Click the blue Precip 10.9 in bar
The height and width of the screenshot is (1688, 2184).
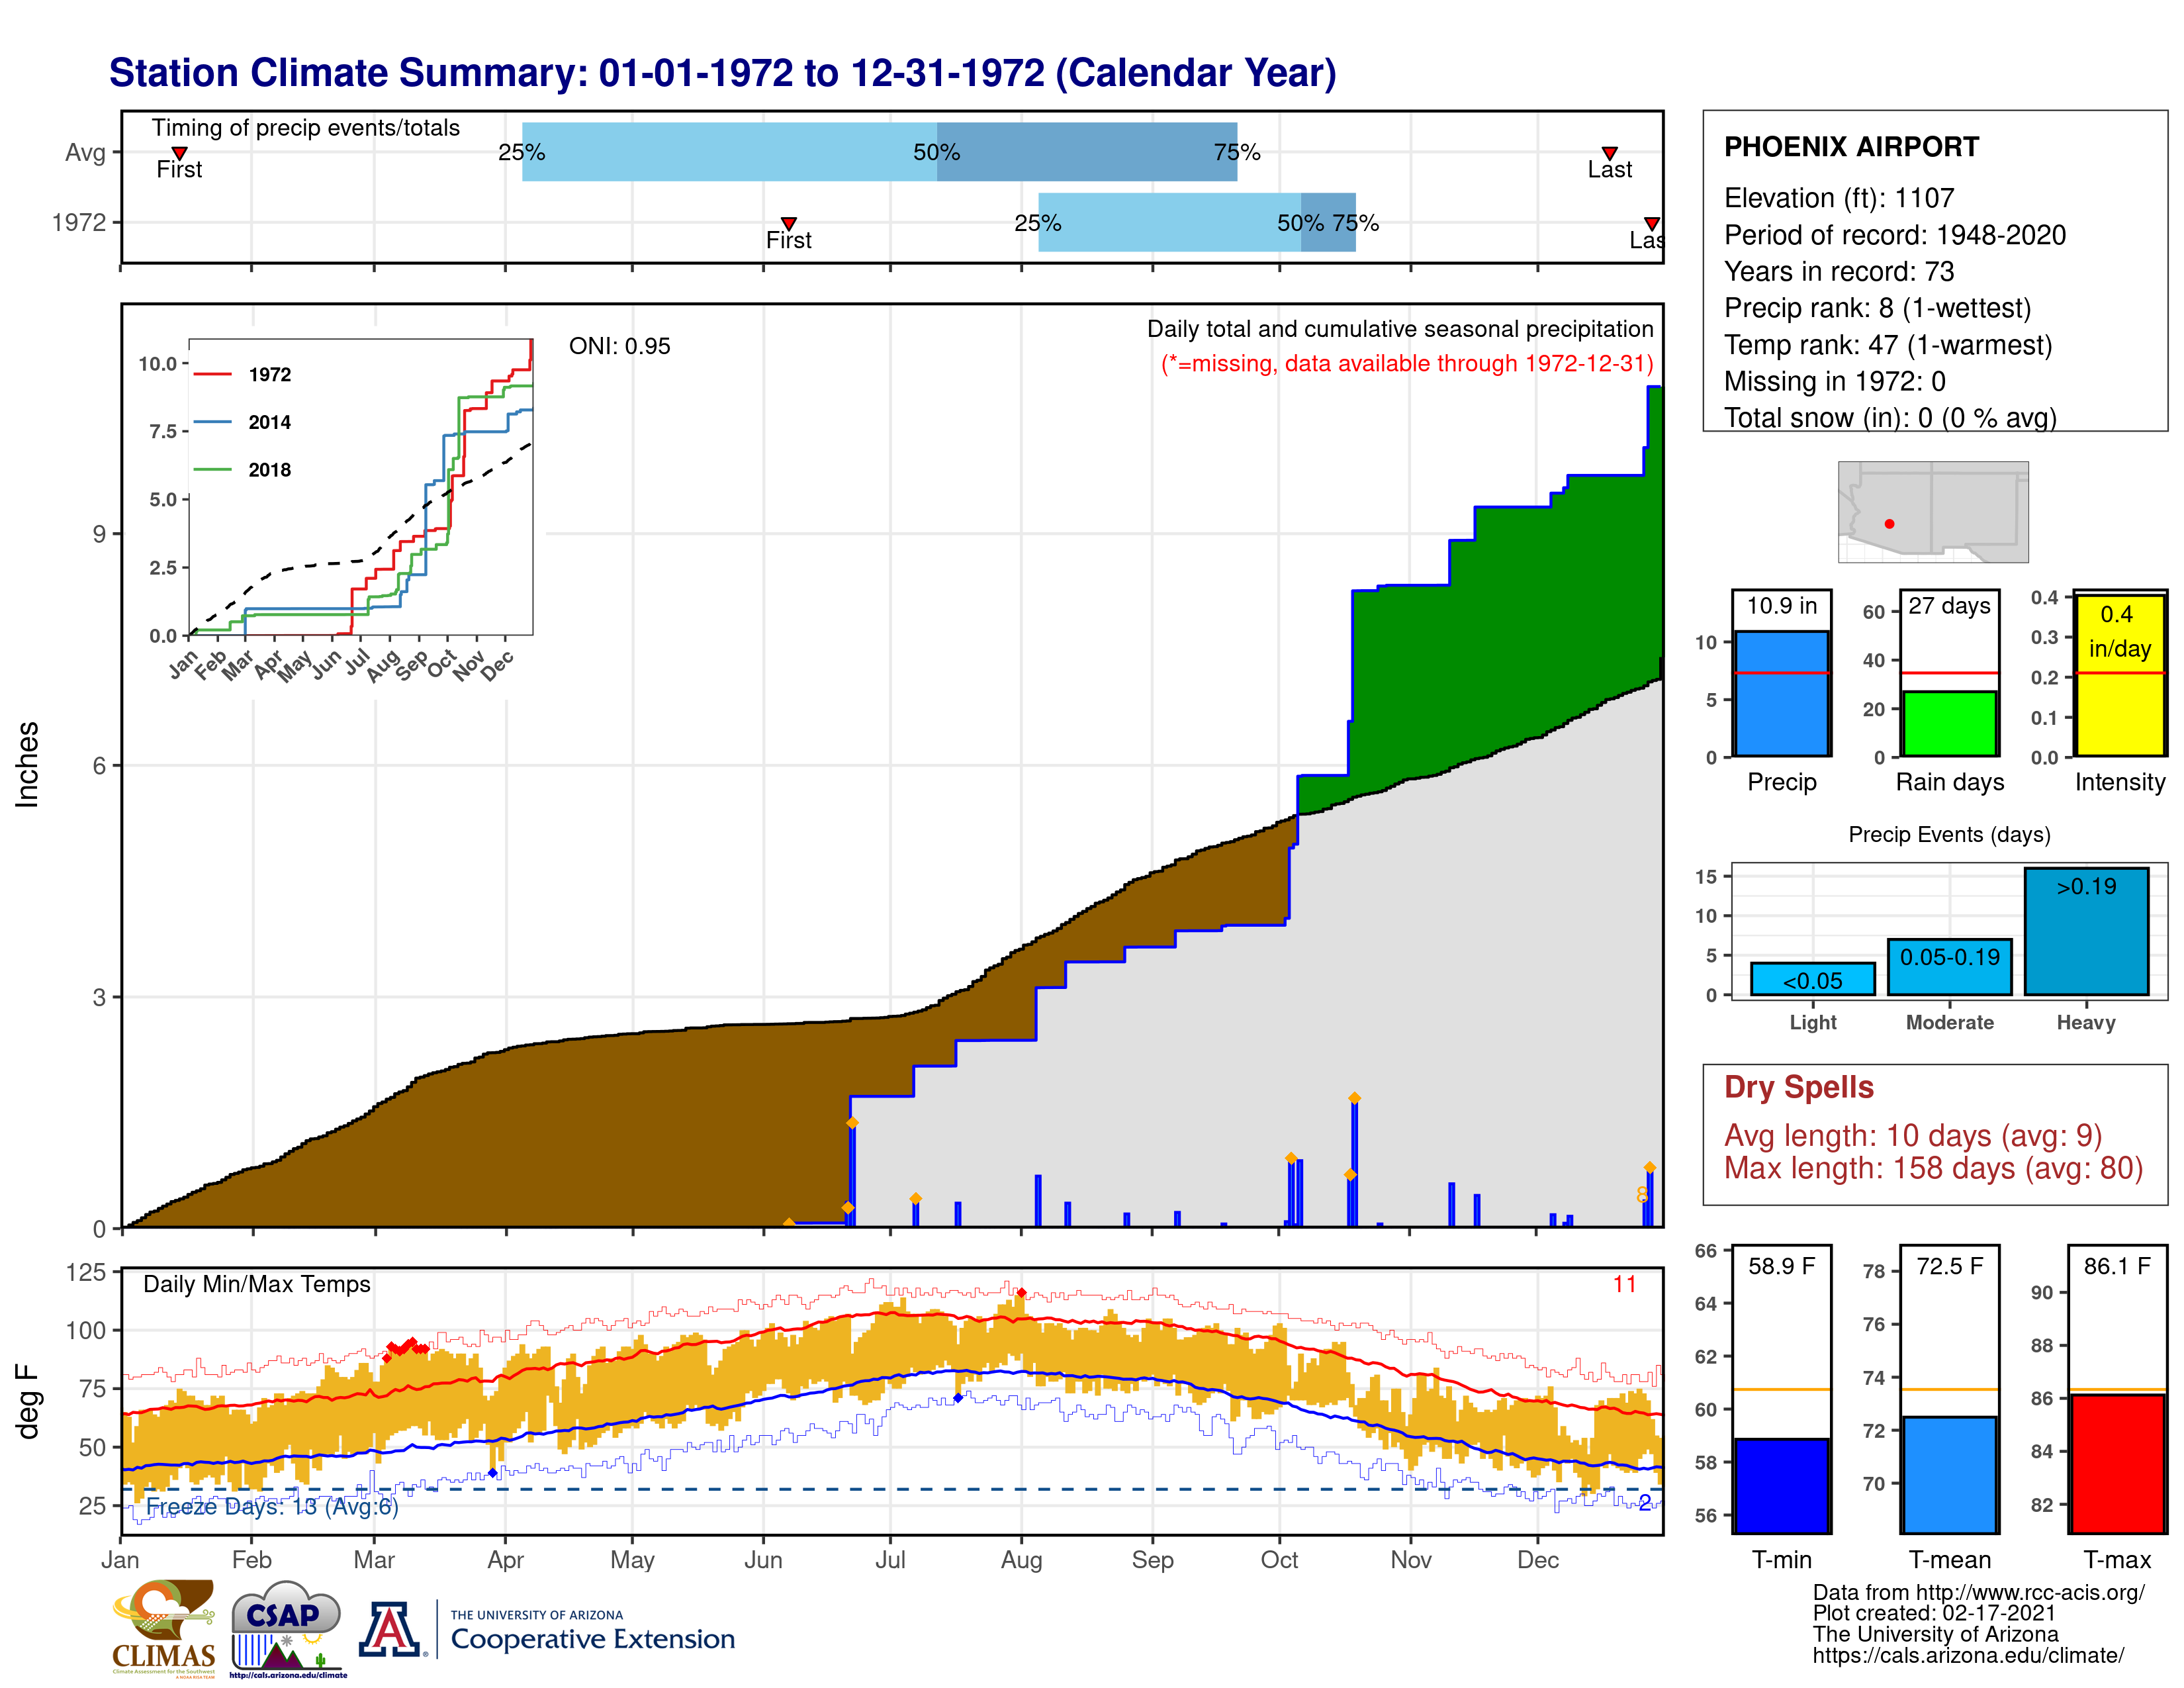coord(1782,693)
